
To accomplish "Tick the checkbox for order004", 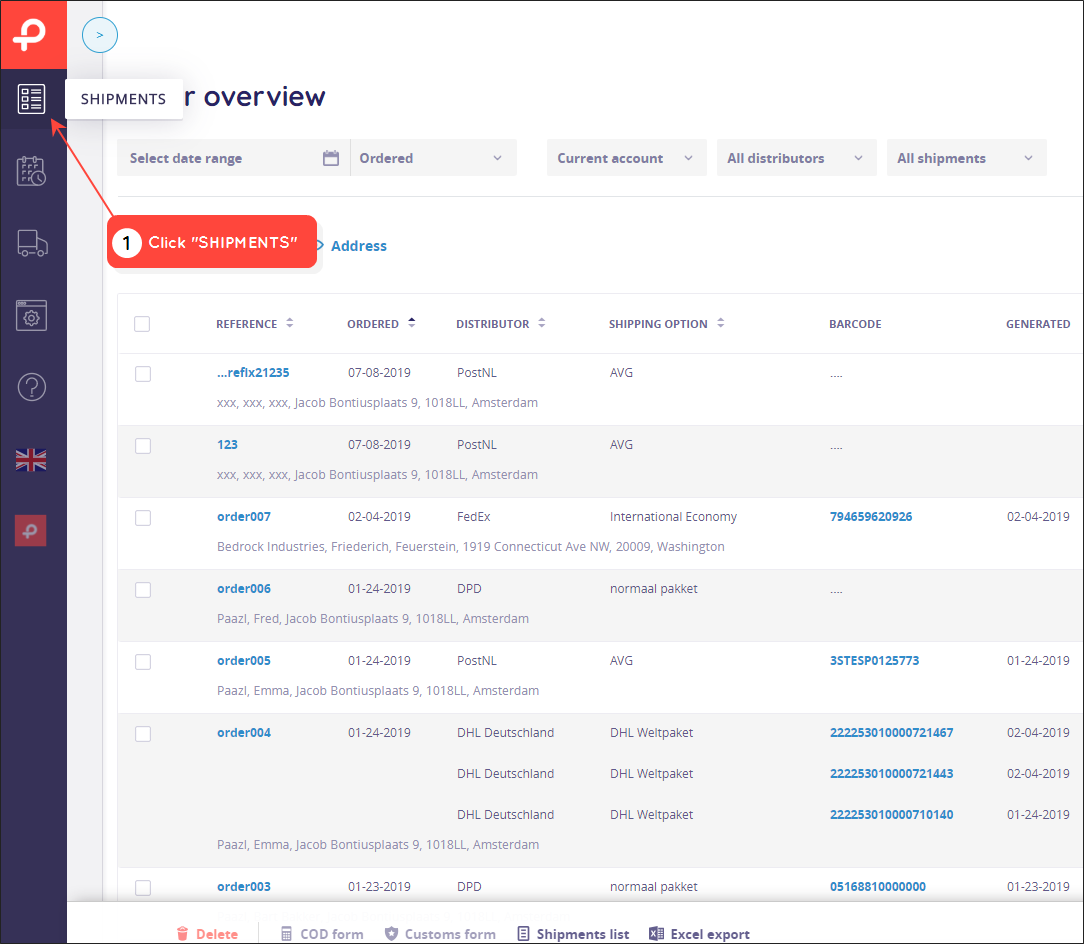I will 143,734.
